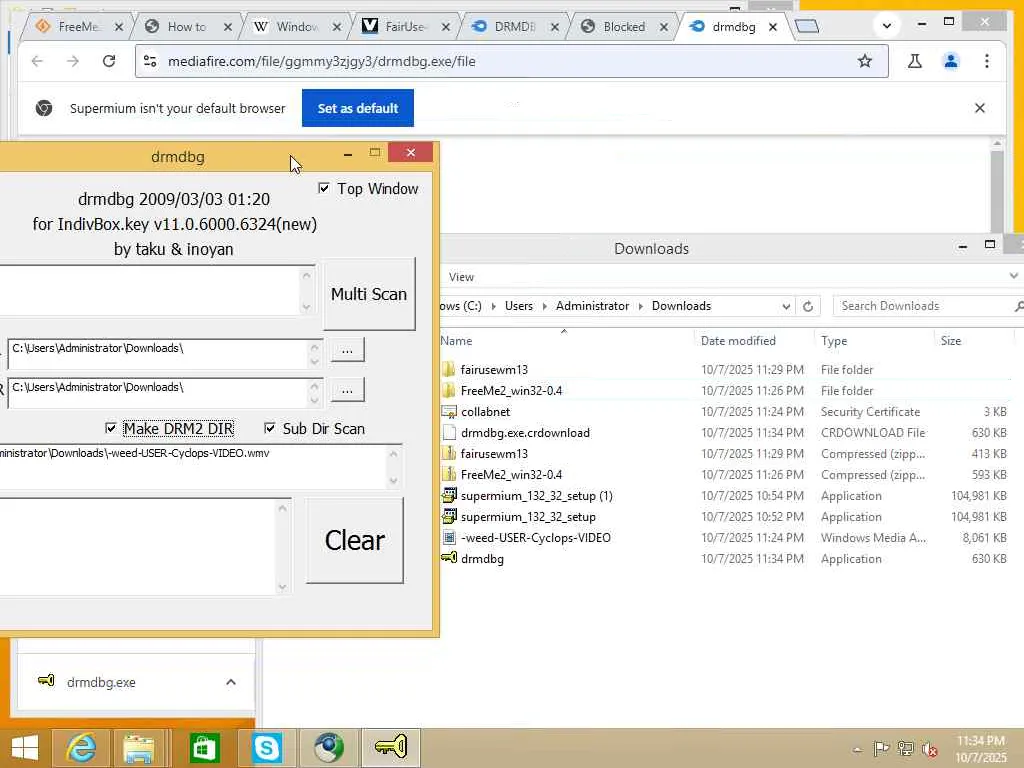Bookmark this page with star icon
1024x768 pixels.
point(865,61)
